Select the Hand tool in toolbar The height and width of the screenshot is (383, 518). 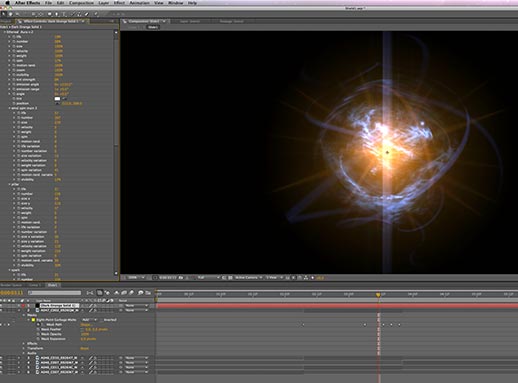click(x=10, y=14)
